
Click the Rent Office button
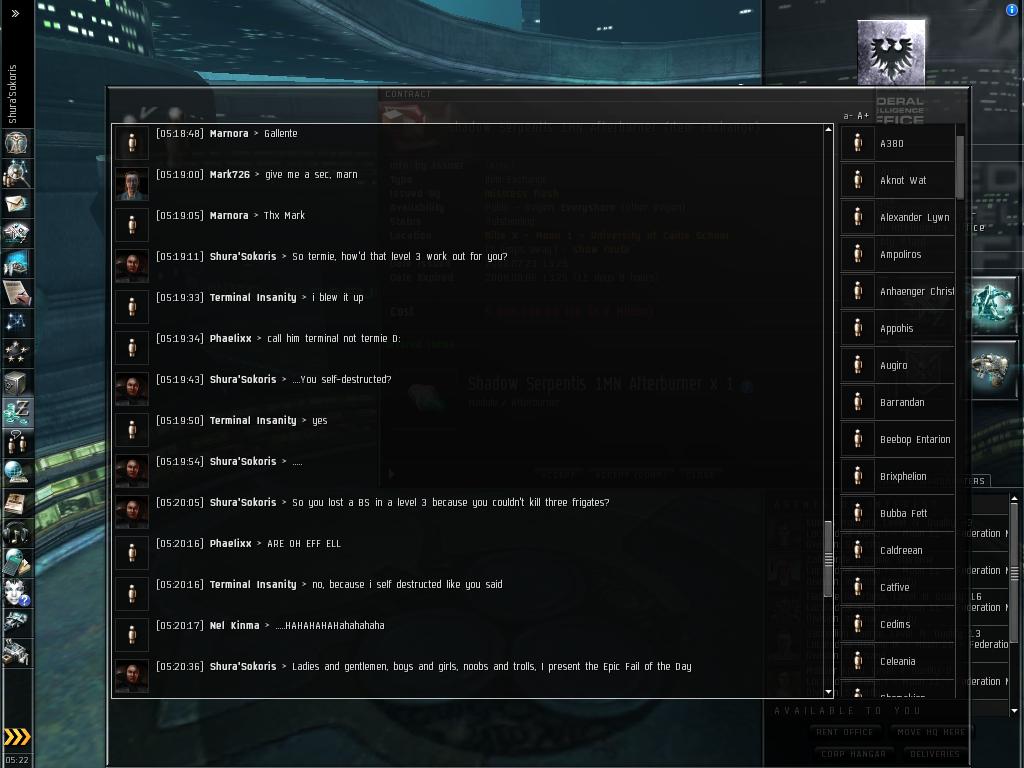(x=844, y=732)
